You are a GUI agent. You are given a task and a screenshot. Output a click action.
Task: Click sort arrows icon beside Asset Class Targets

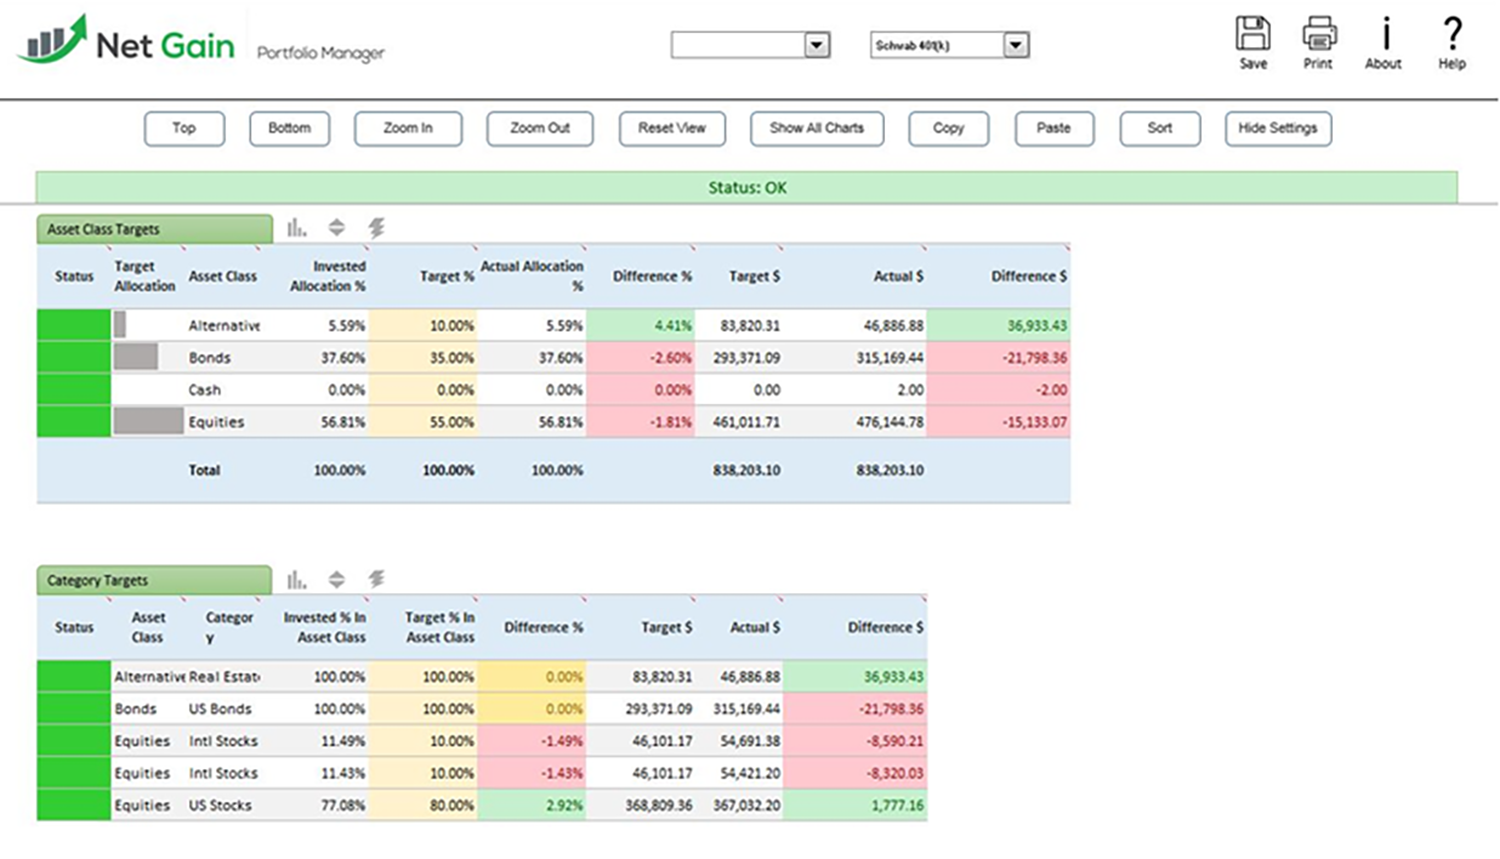pyautogui.click(x=337, y=228)
